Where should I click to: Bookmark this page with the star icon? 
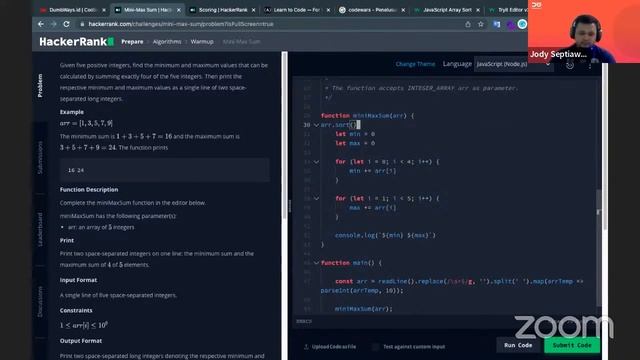481,24
